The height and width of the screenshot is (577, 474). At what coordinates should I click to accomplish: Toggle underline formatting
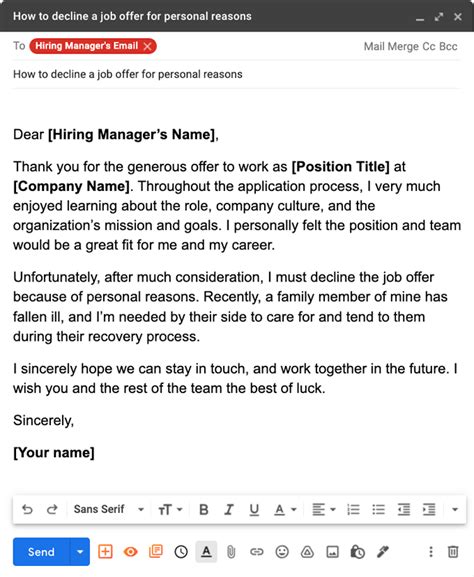(x=254, y=510)
